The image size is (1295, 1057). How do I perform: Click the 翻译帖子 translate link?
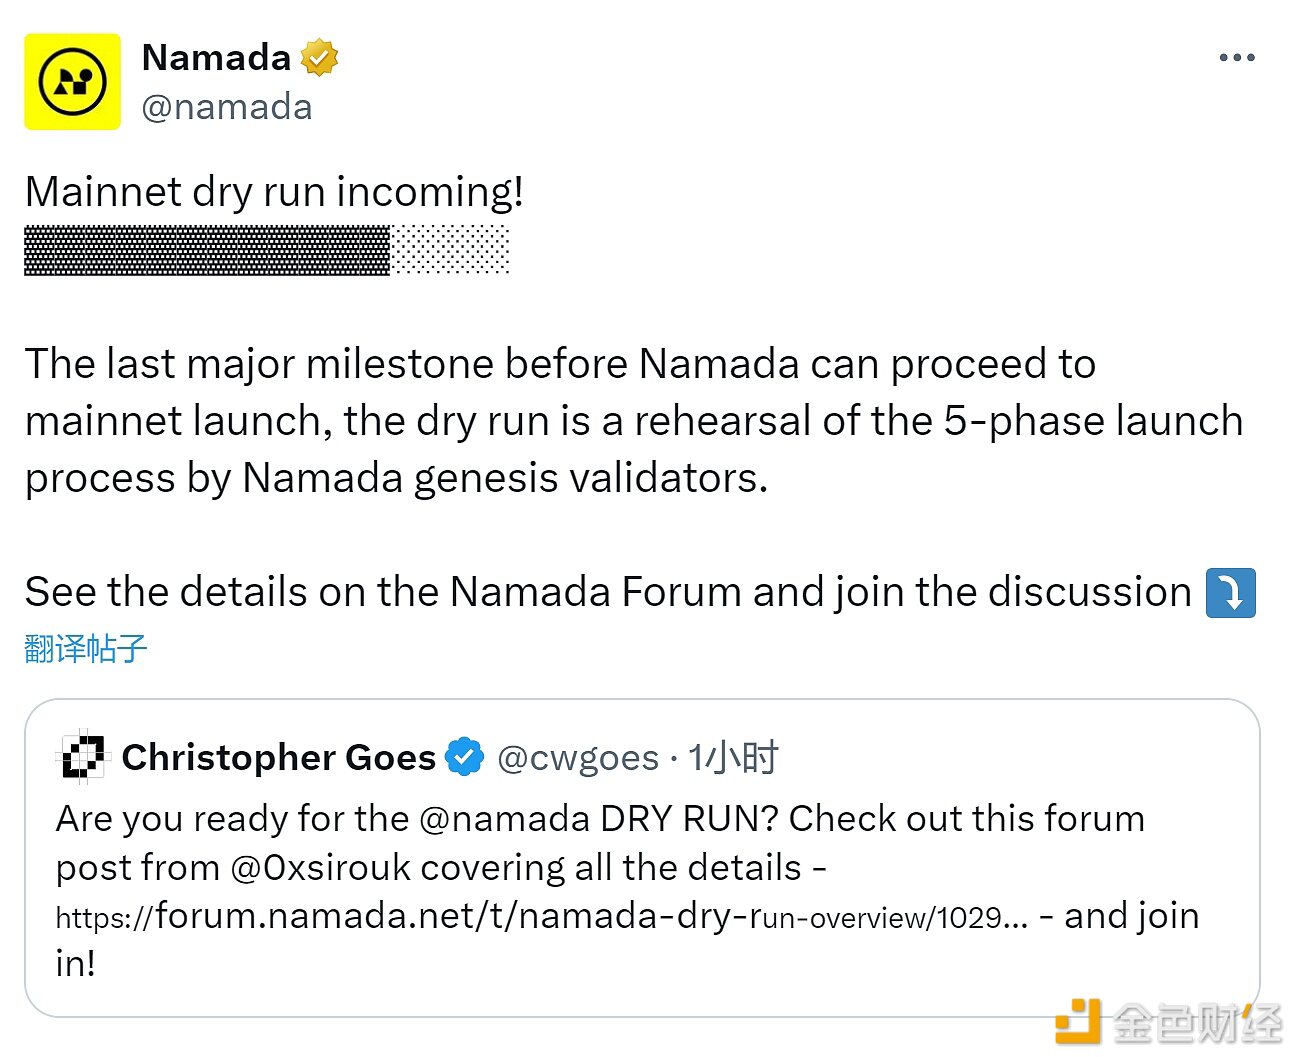click(x=85, y=648)
